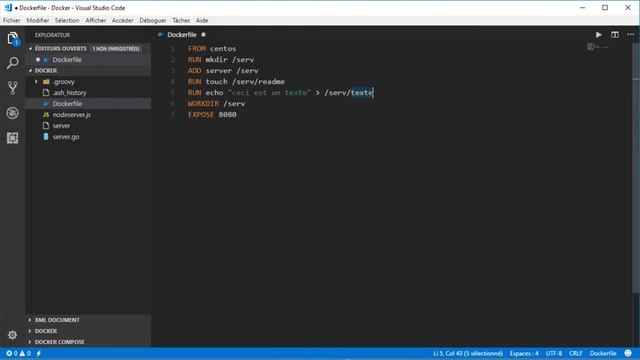Click the .groovy folder icon
640x360 pixels.
46,82
